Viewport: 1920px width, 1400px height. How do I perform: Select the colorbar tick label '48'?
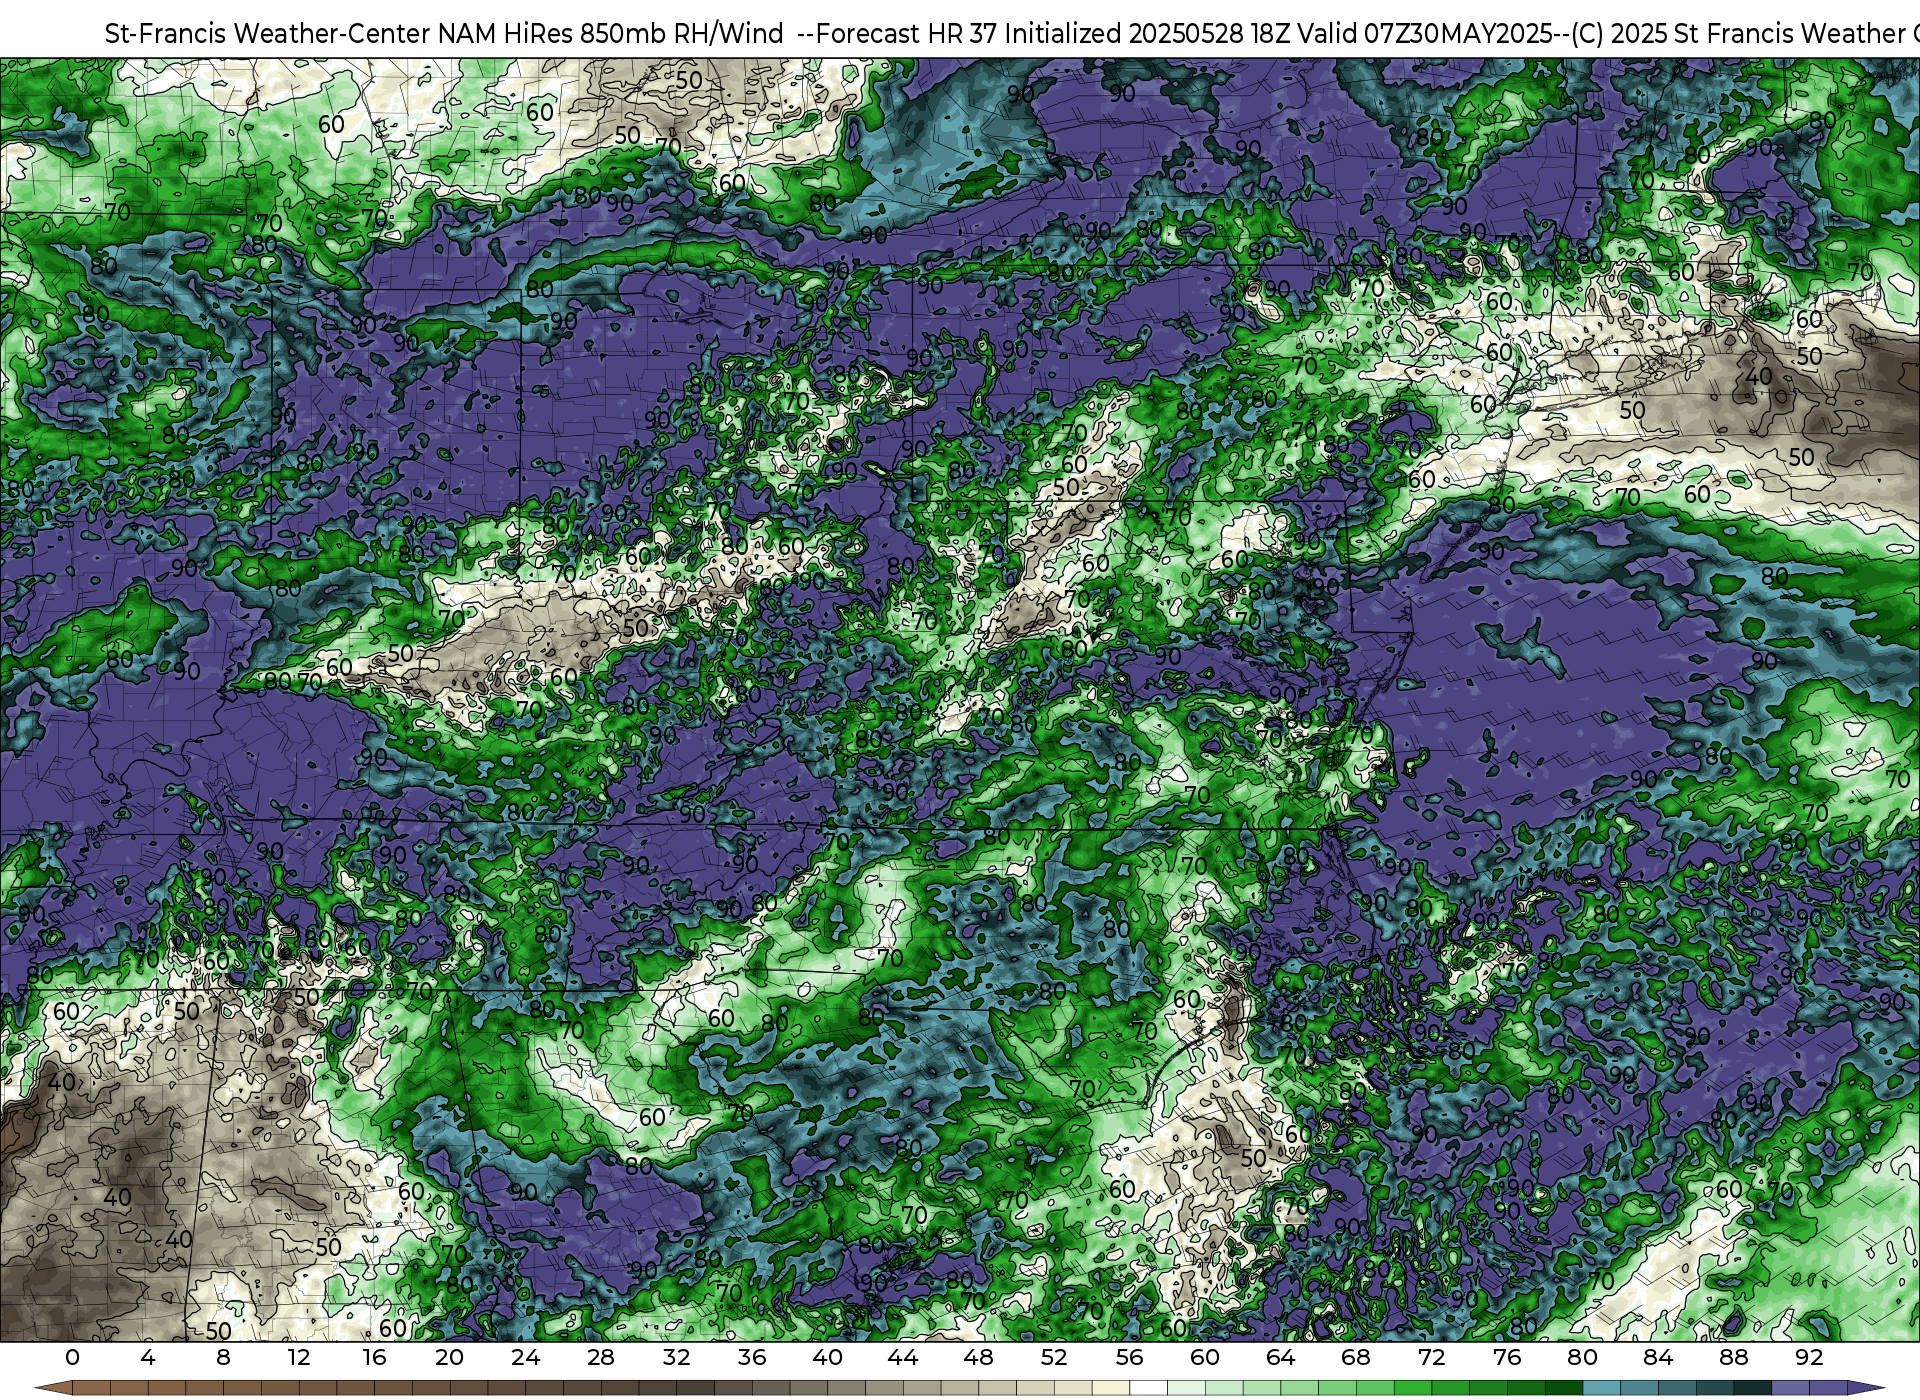(978, 1358)
